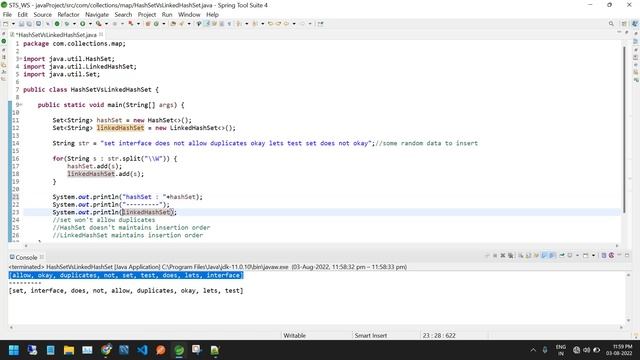Click the Smart Insert status bar field

click(371, 335)
